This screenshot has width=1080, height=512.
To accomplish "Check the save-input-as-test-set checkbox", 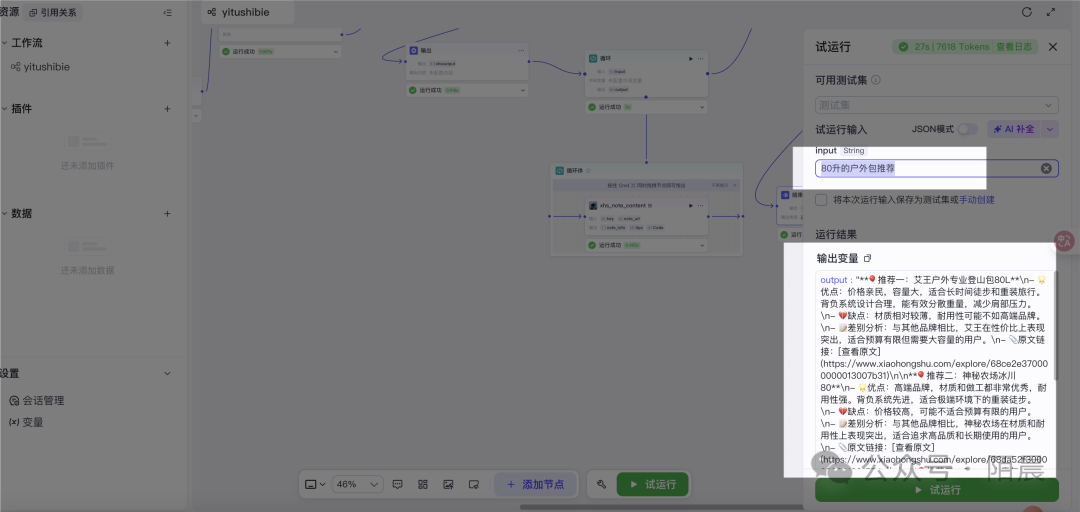I will [821, 200].
